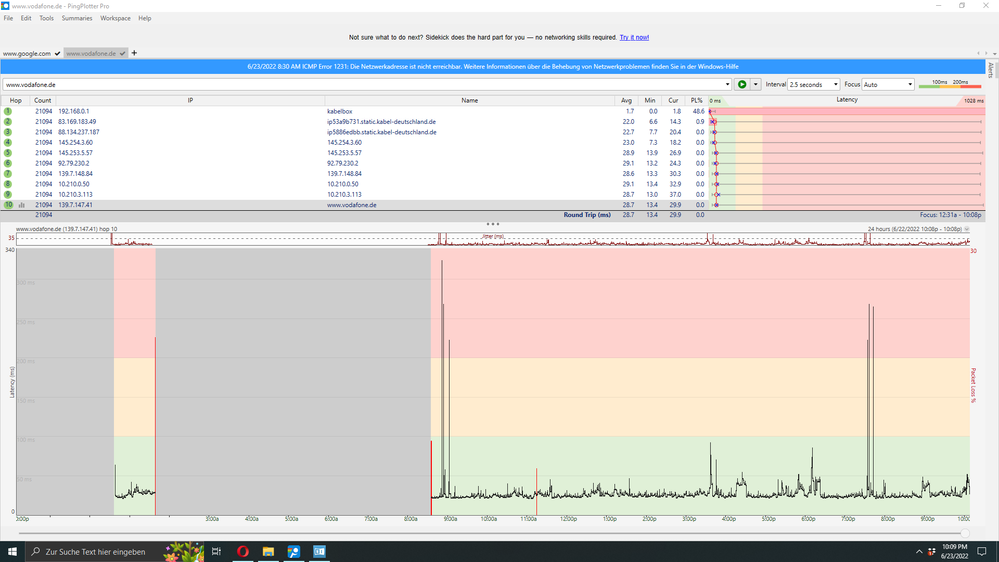Open the Focus dropdown set to Auto
The image size is (999, 562).
click(x=888, y=84)
